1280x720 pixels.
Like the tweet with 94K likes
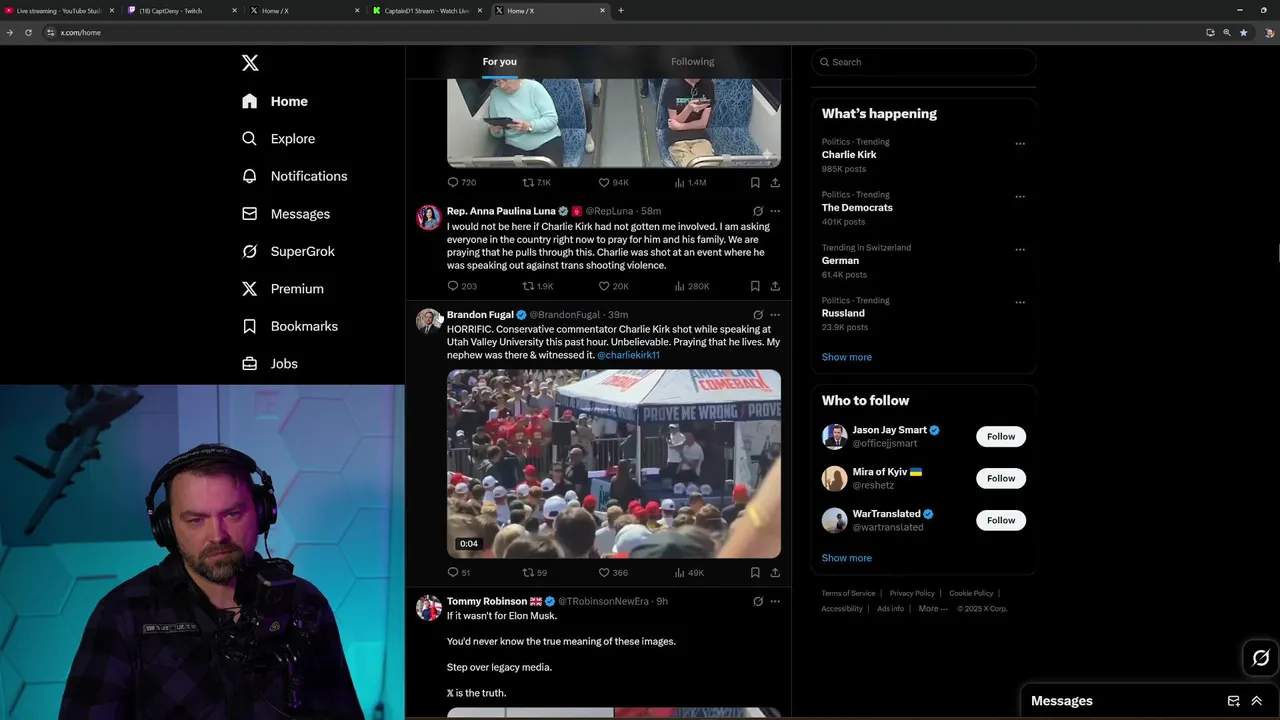pyautogui.click(x=613, y=183)
